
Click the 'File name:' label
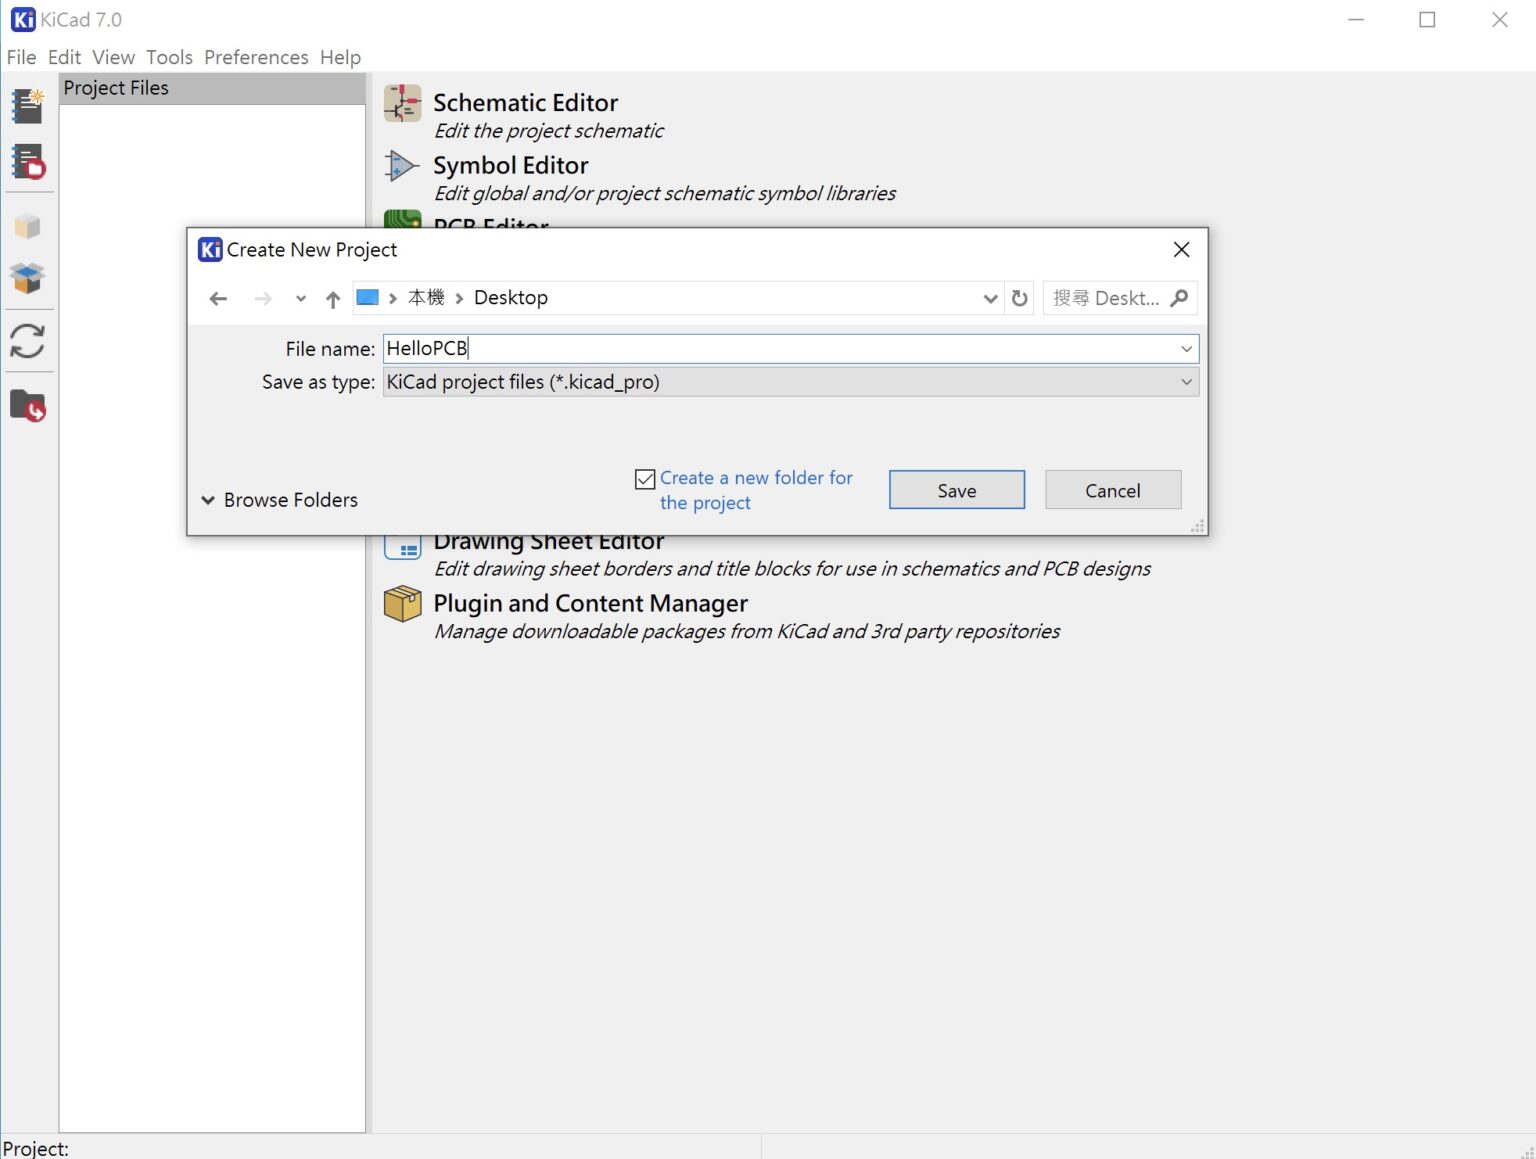[330, 349]
